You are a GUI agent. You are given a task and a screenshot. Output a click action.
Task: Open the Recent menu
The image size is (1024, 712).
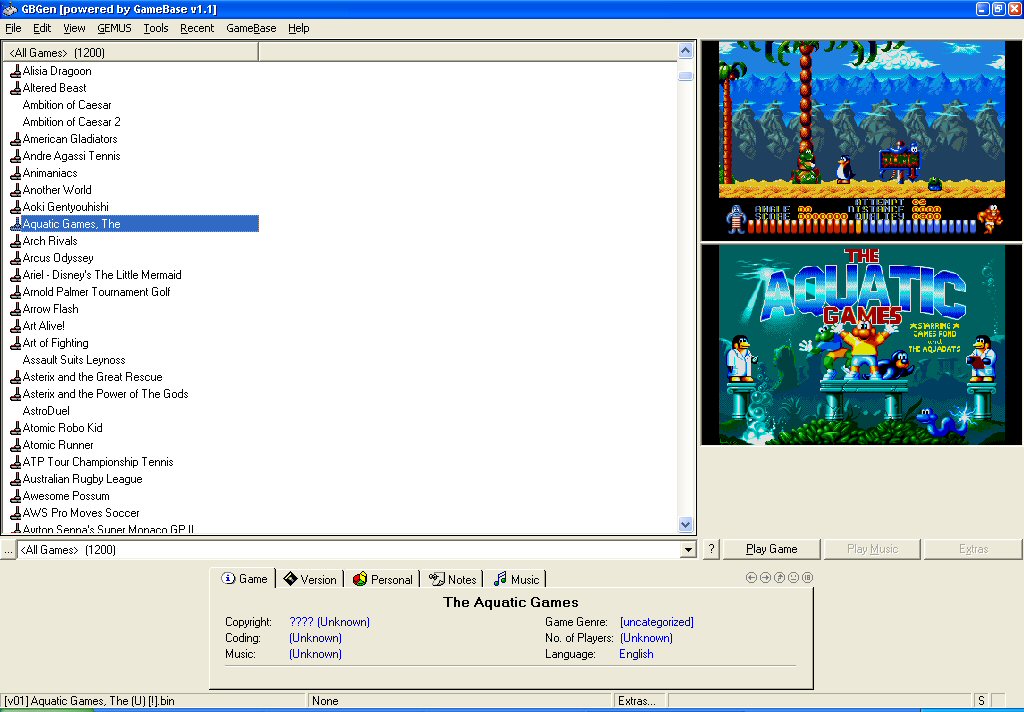coord(197,28)
